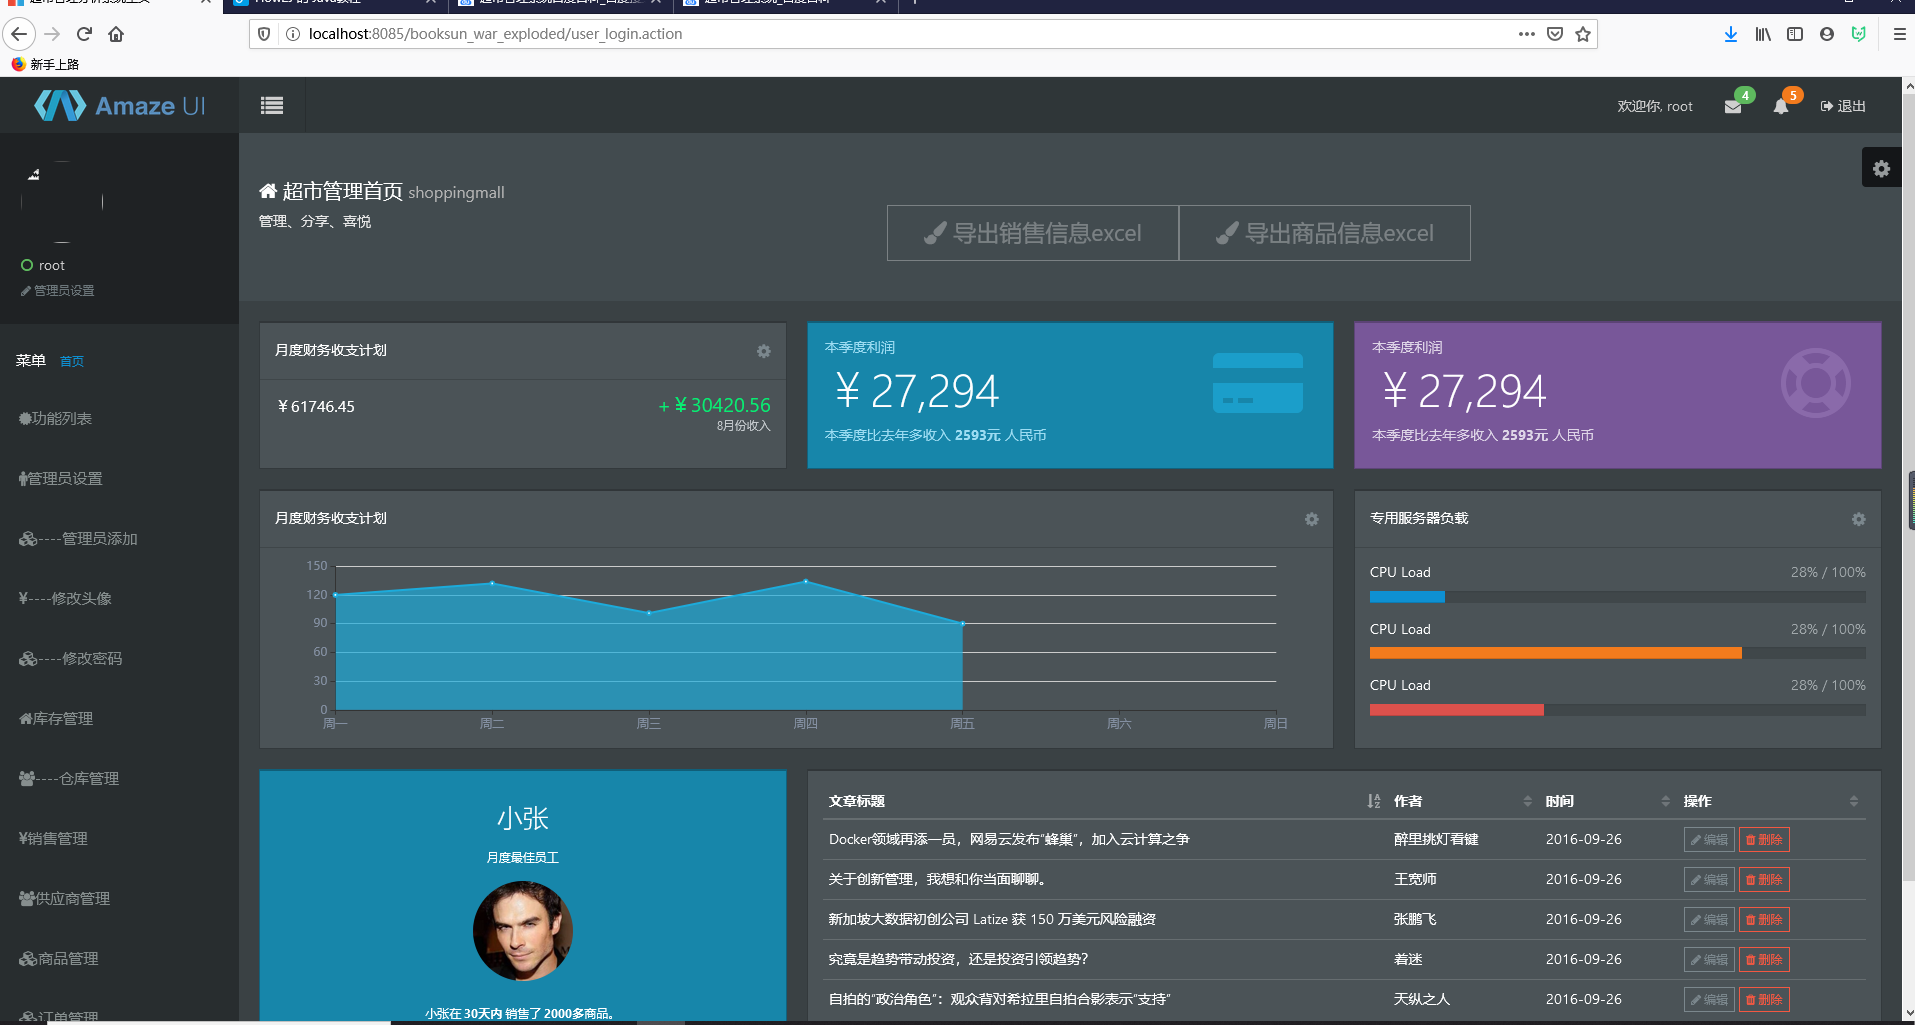Screen dimensions: 1915x1025
Task: Click 编辑 for 究竟是趋势带动投资 row
Action: pyautogui.click(x=1709, y=960)
